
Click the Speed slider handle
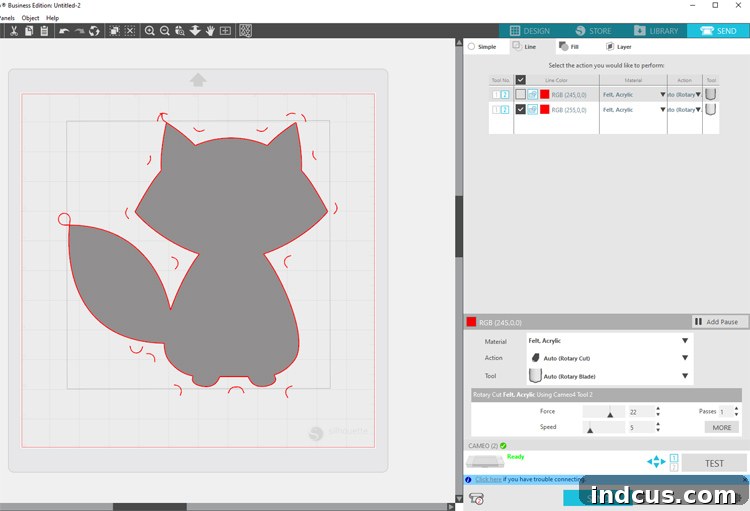590,430
